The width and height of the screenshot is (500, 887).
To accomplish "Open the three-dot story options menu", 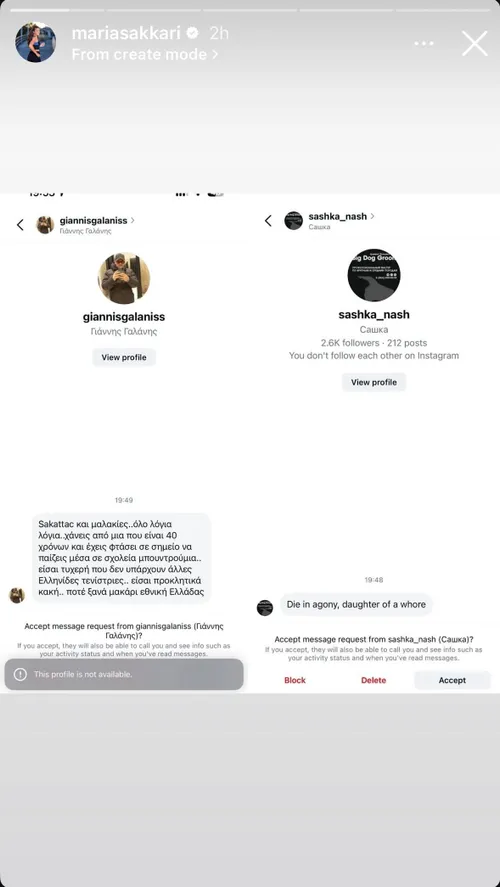I will click(x=424, y=44).
